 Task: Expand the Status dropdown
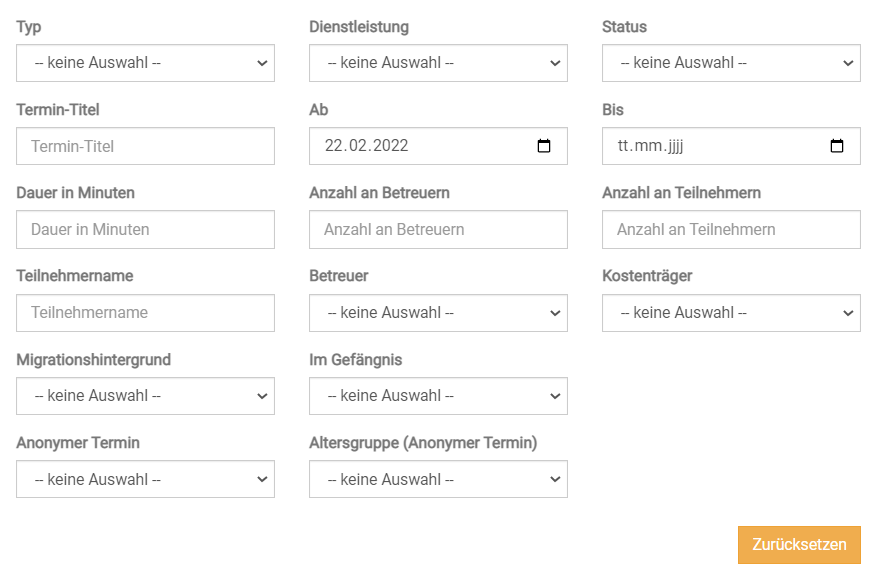tap(731, 63)
